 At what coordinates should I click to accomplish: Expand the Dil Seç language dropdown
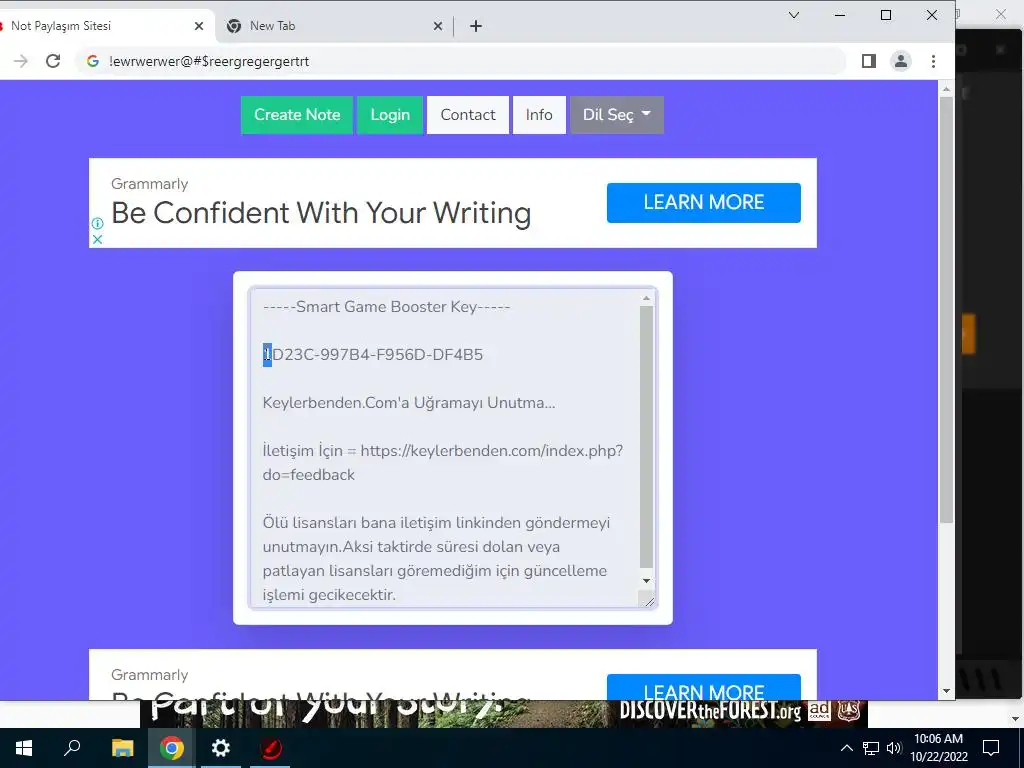tap(616, 115)
